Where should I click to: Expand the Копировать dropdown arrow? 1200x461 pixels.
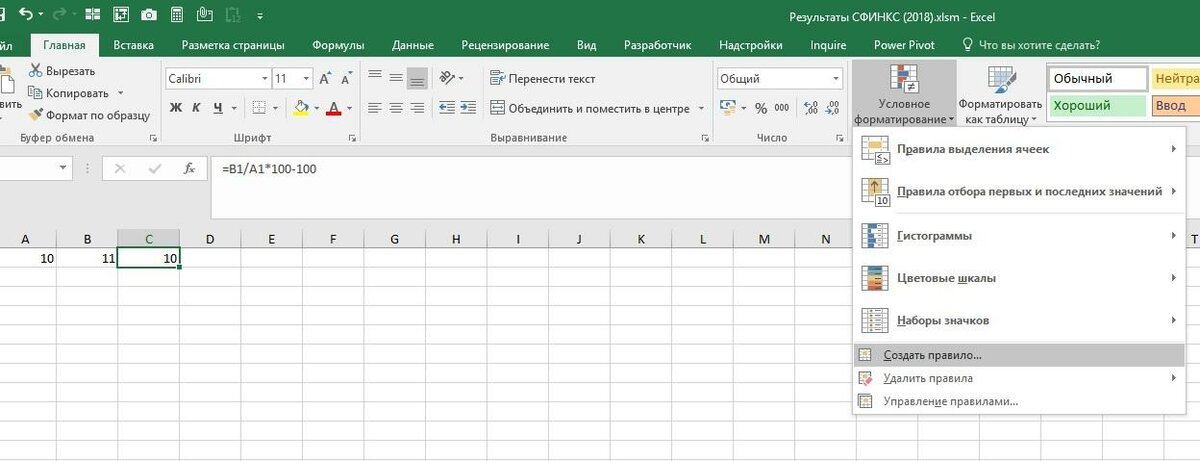pos(120,93)
